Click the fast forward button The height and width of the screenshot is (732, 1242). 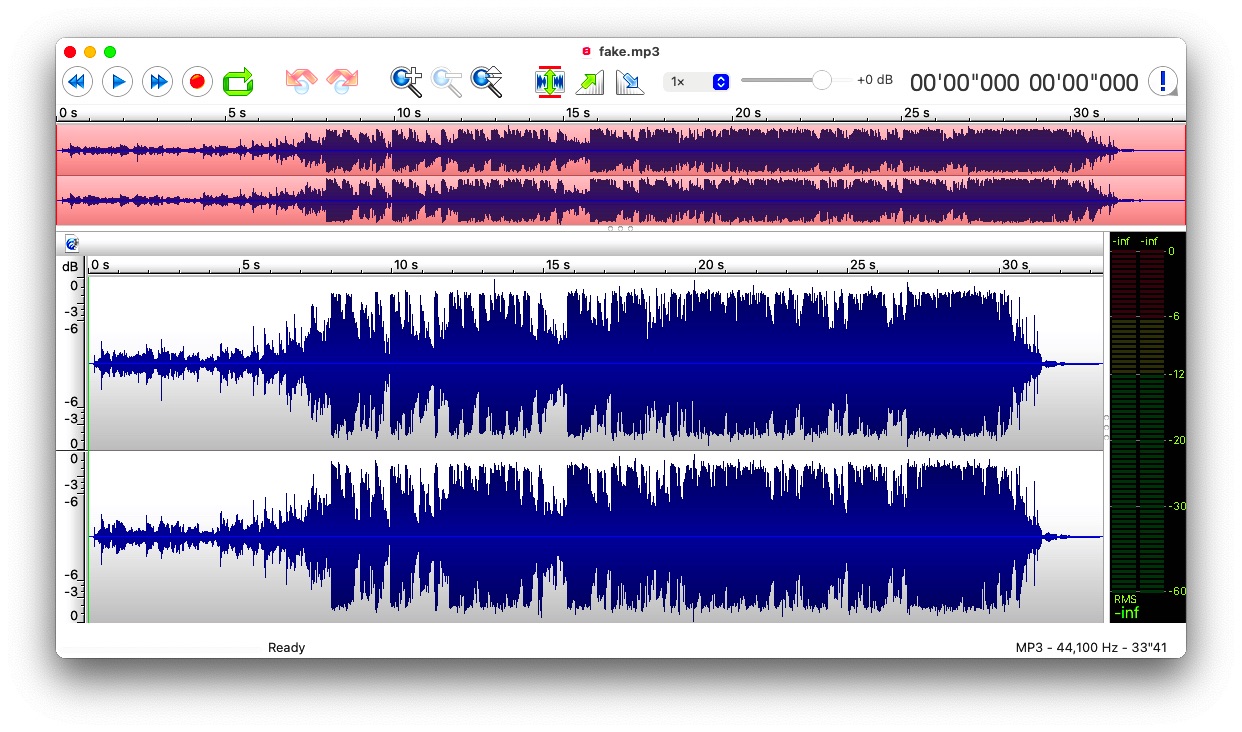pos(158,82)
